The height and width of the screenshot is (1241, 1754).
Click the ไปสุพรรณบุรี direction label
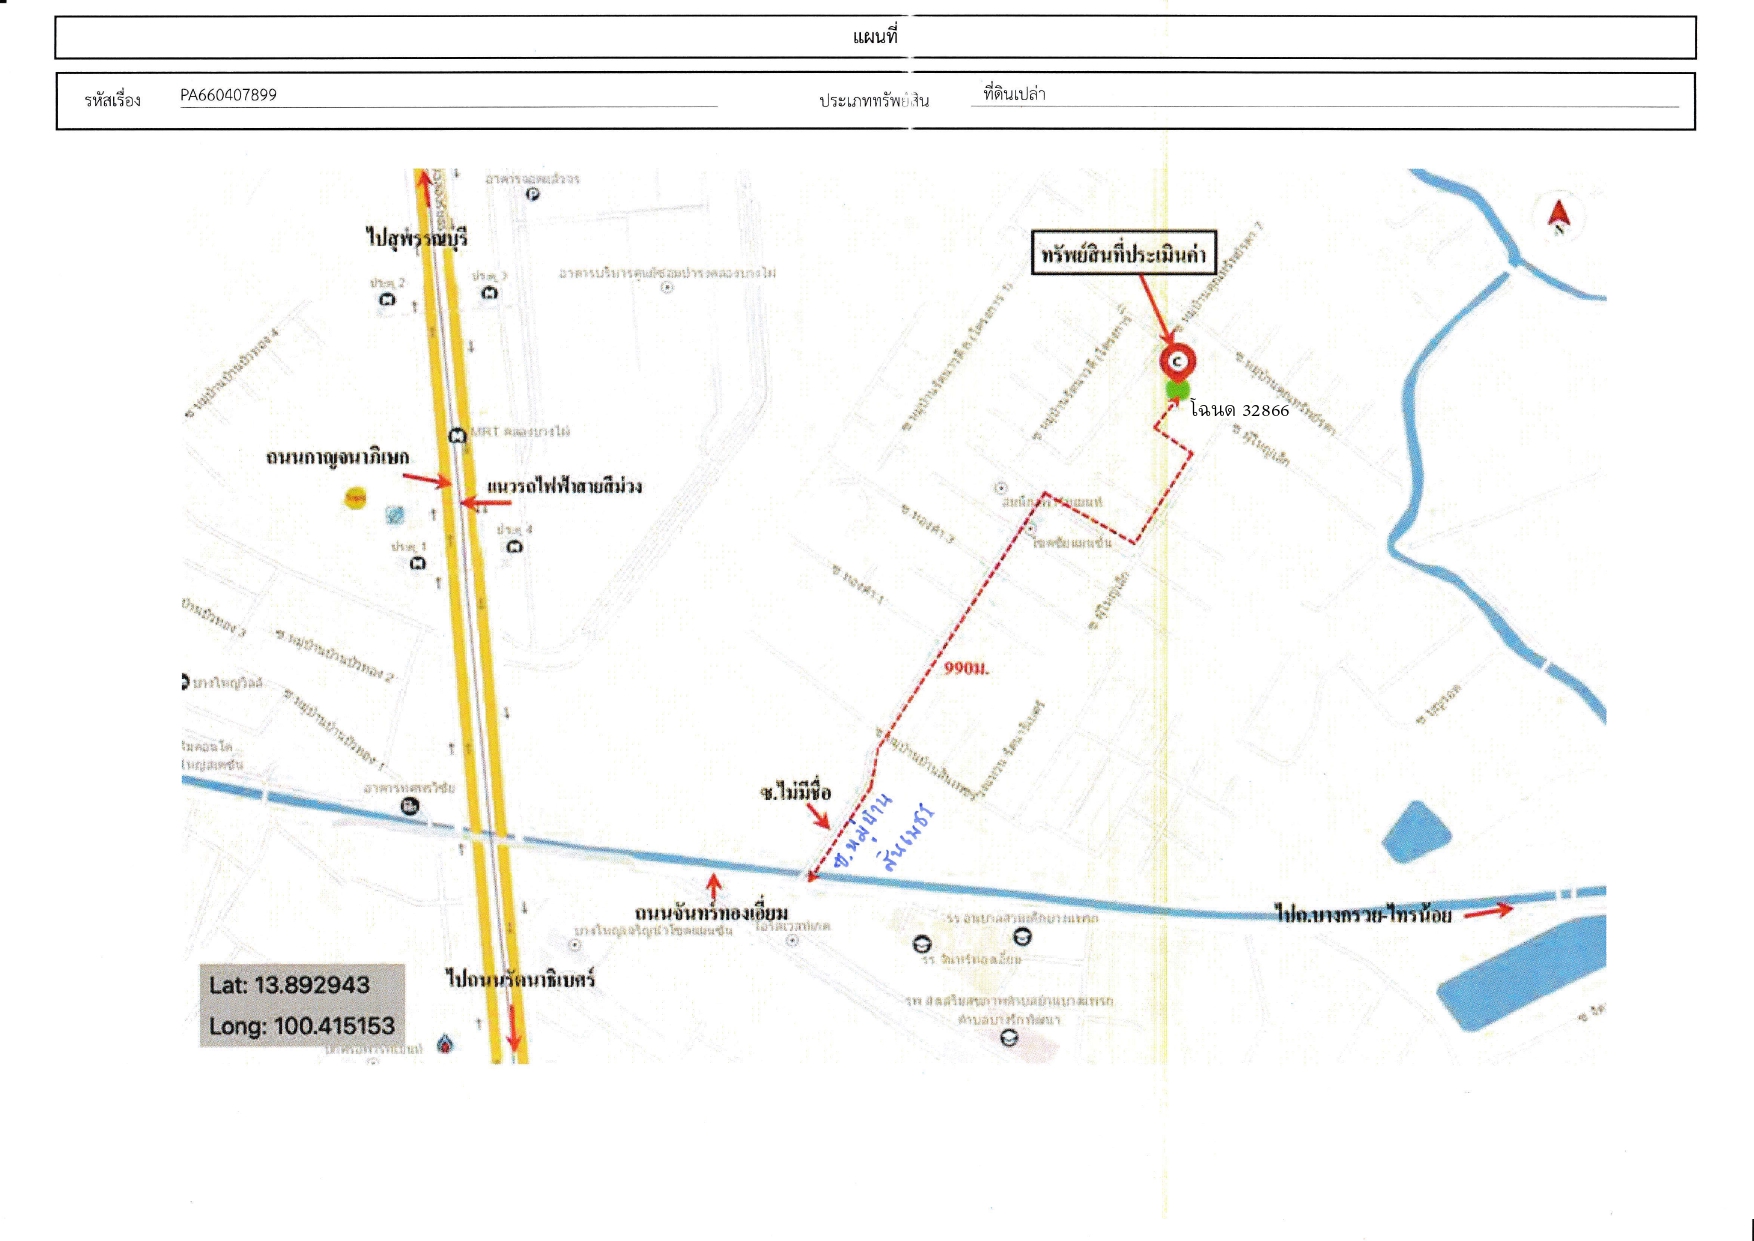click(x=416, y=238)
